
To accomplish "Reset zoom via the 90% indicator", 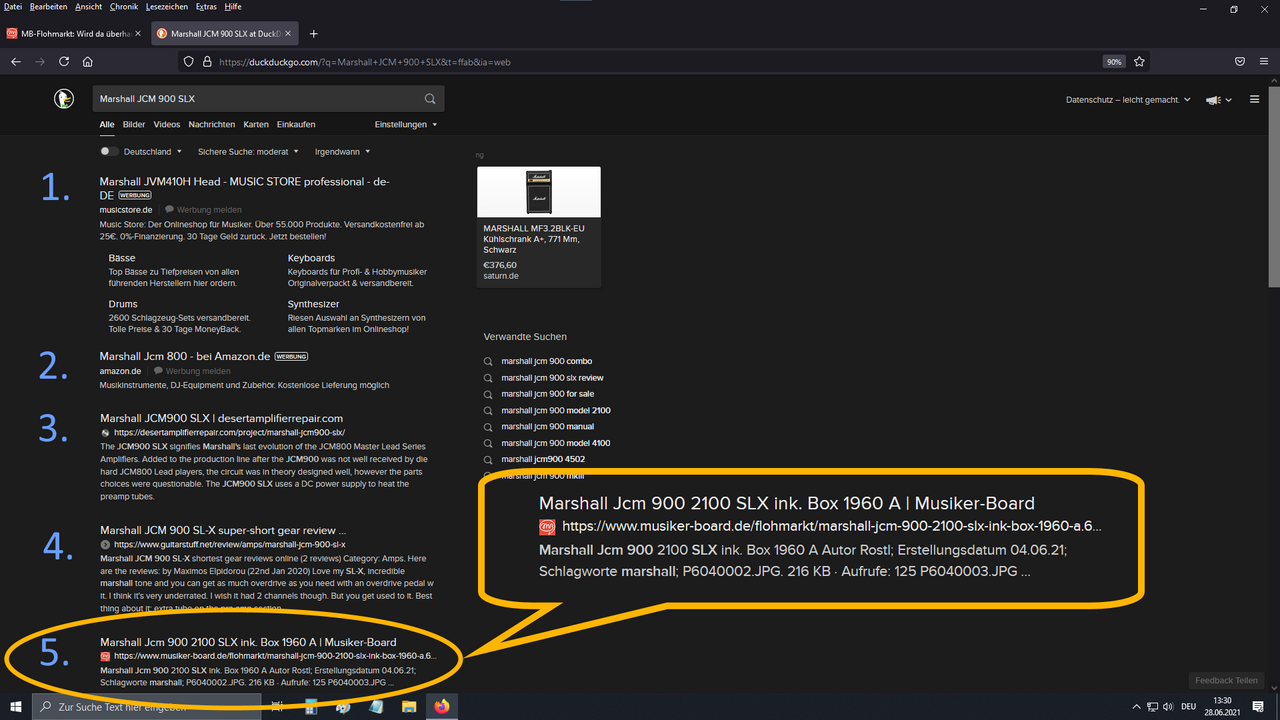I will point(1114,61).
